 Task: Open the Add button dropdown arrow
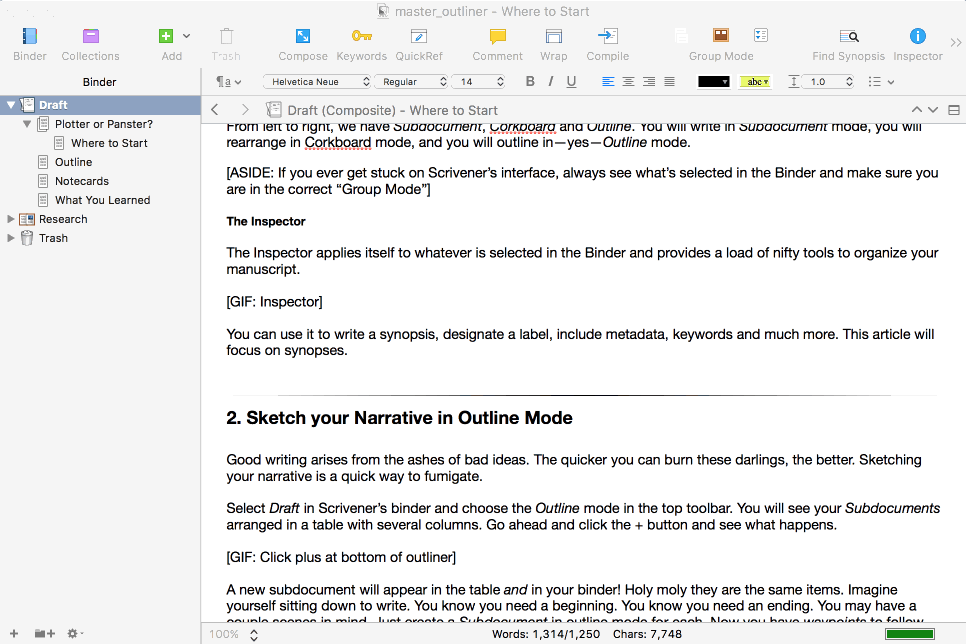tap(187, 36)
